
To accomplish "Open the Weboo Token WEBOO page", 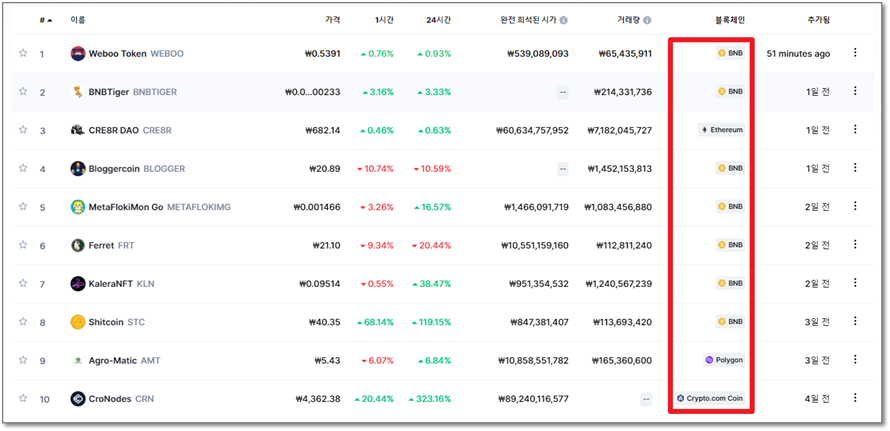I will [136, 53].
